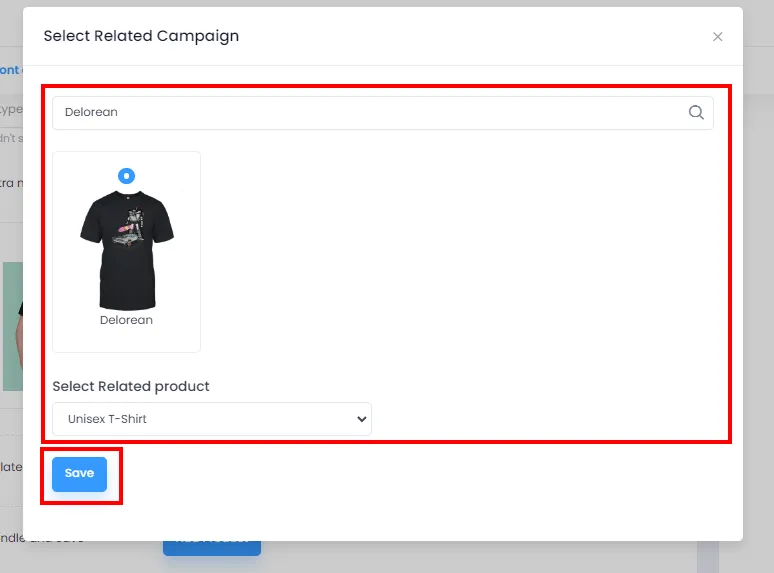Click the Save button
The image size is (774, 573).
pyautogui.click(x=79, y=474)
